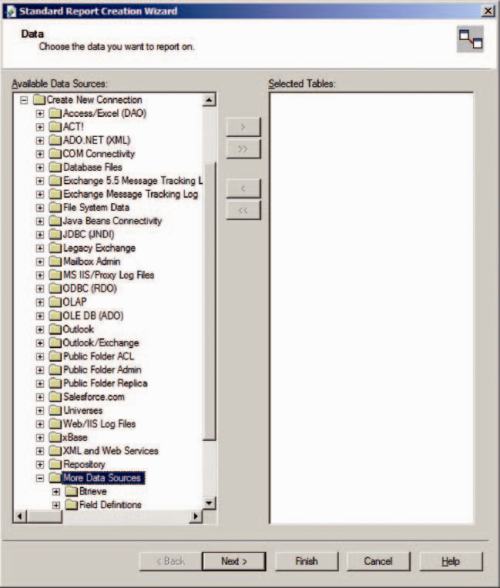Expand the Access/Excel (DAO) node
This screenshot has height=588, width=500.
click(40, 113)
